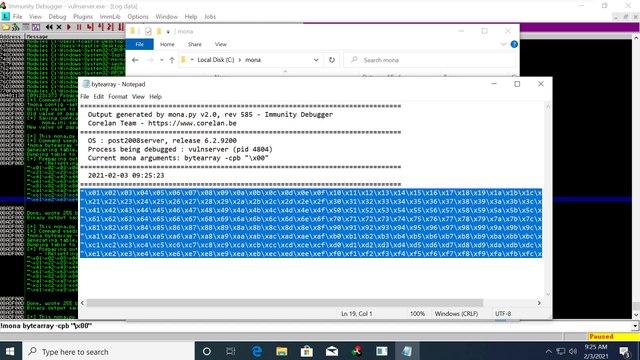The height and width of the screenshot is (360, 640).
Task: Click the Explorer refresh button
Action: click(x=332, y=60)
